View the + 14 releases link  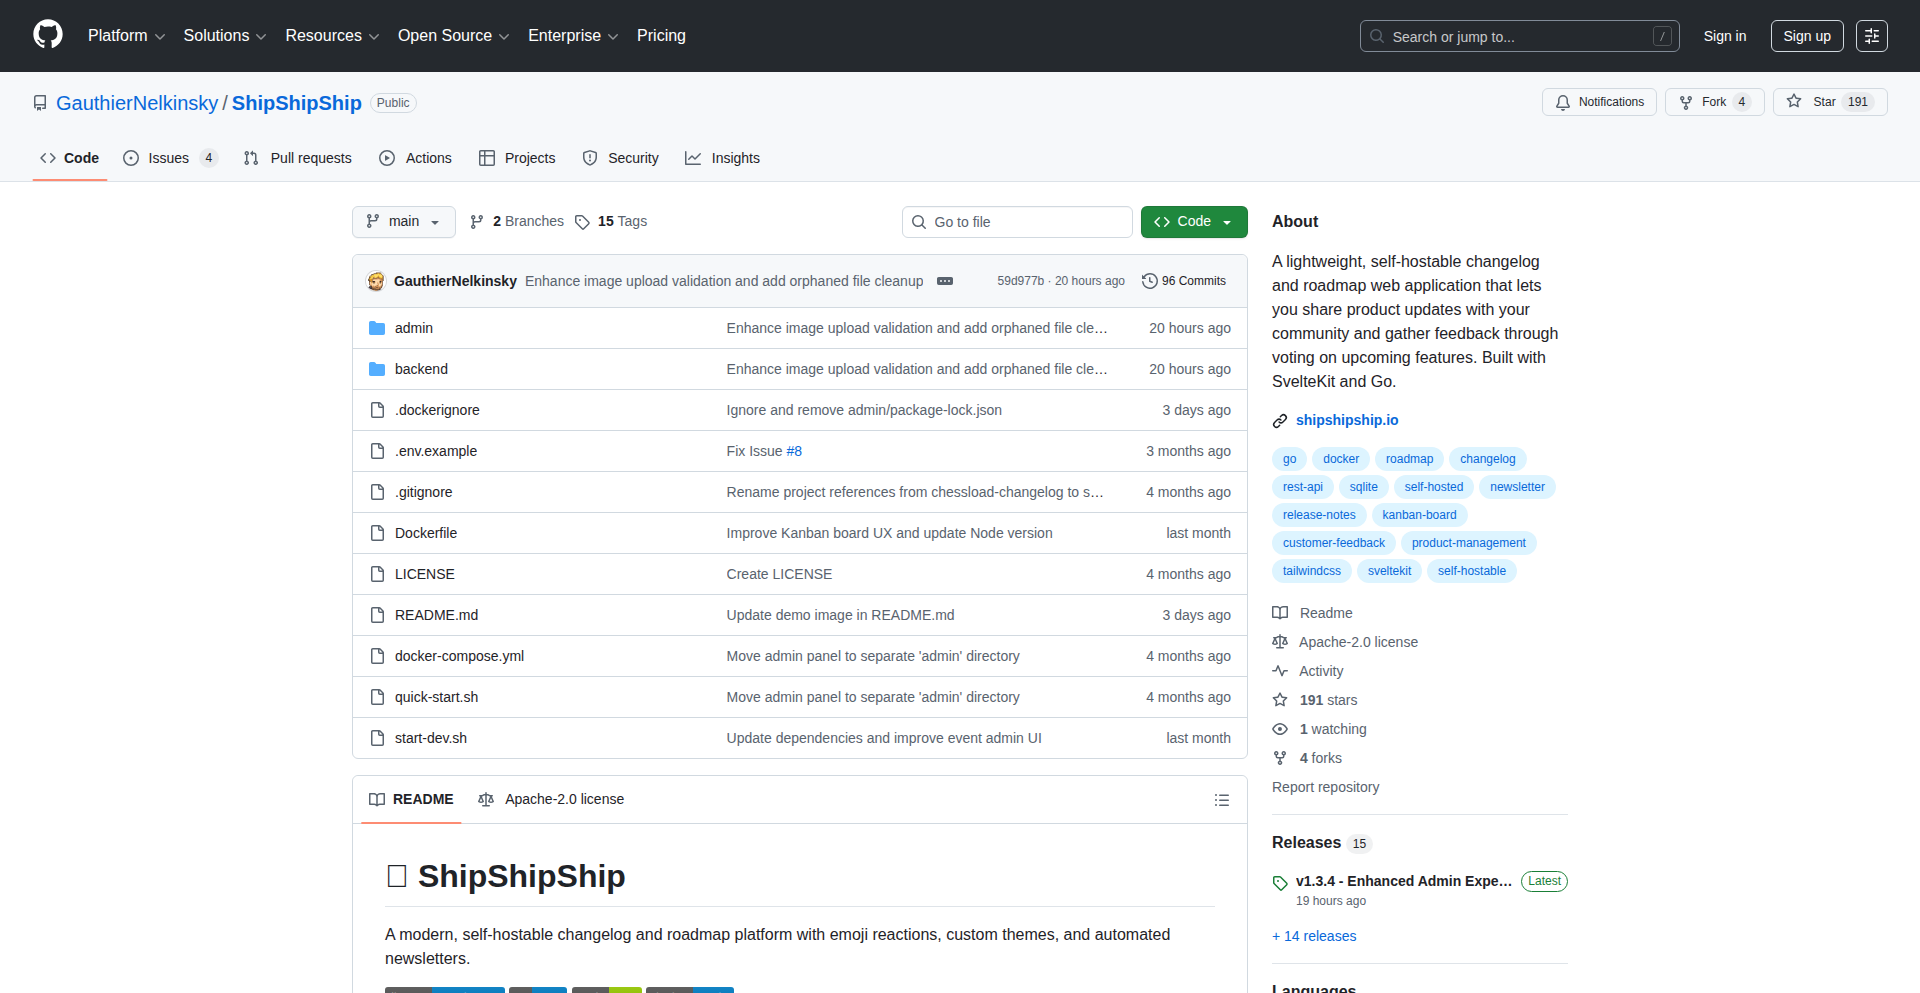(1314, 936)
